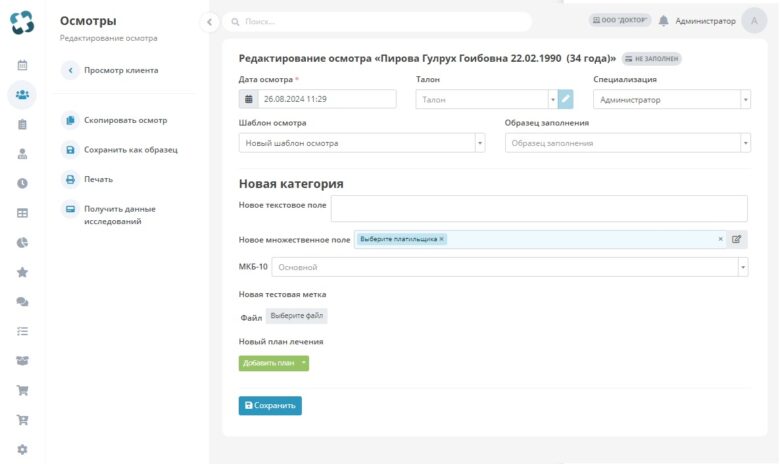The height and width of the screenshot is (464, 780).
Task: Open the Специализация dropdown
Action: 672,99
